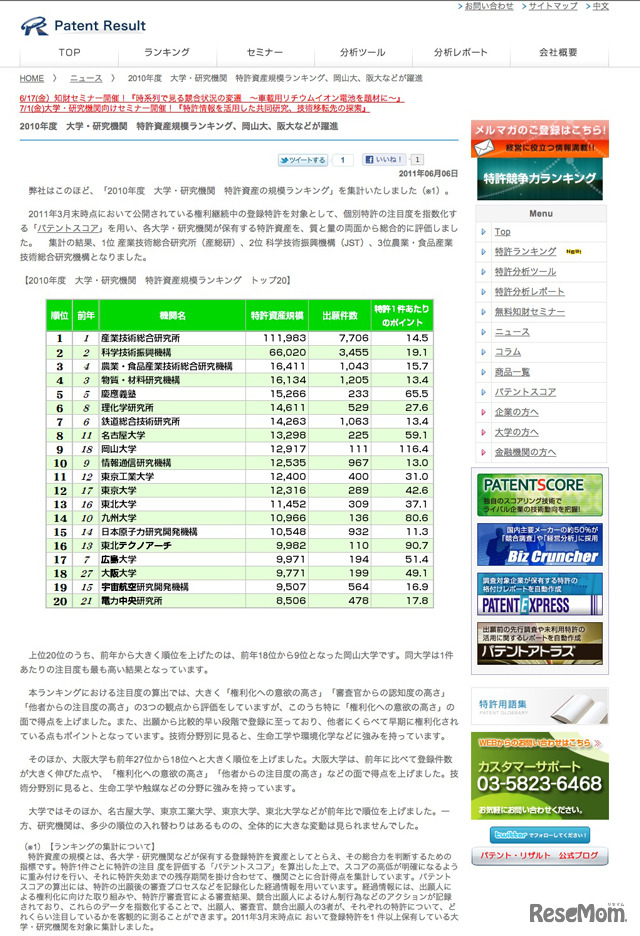Screen dimensions: 640x936
Task: Click the PATENT EXPRESS banner
Action: click(540, 594)
